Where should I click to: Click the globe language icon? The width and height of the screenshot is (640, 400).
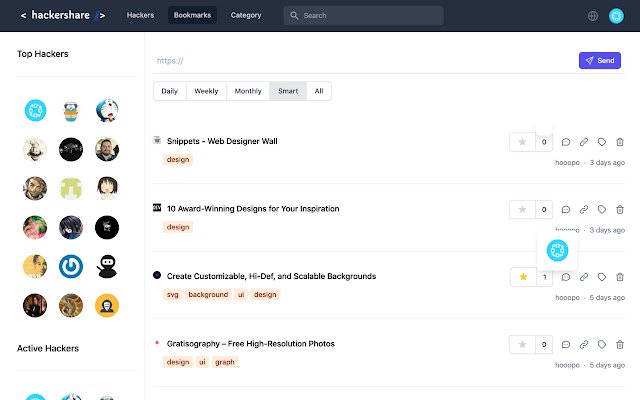tap(593, 16)
